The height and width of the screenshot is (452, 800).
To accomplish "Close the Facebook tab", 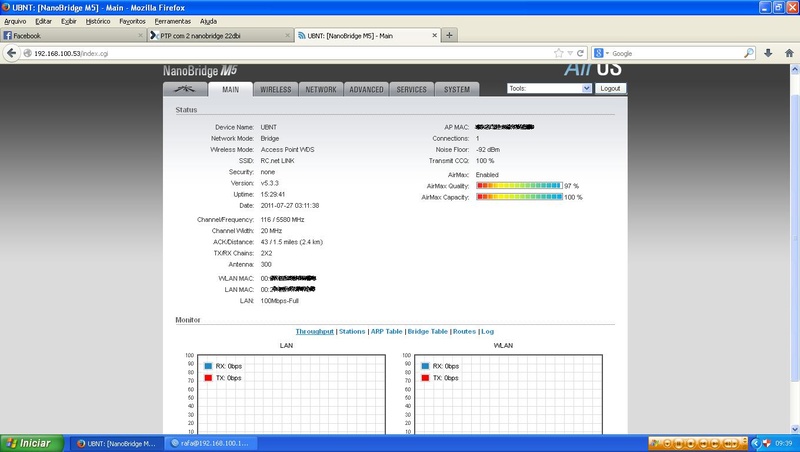I will tap(140, 35).
